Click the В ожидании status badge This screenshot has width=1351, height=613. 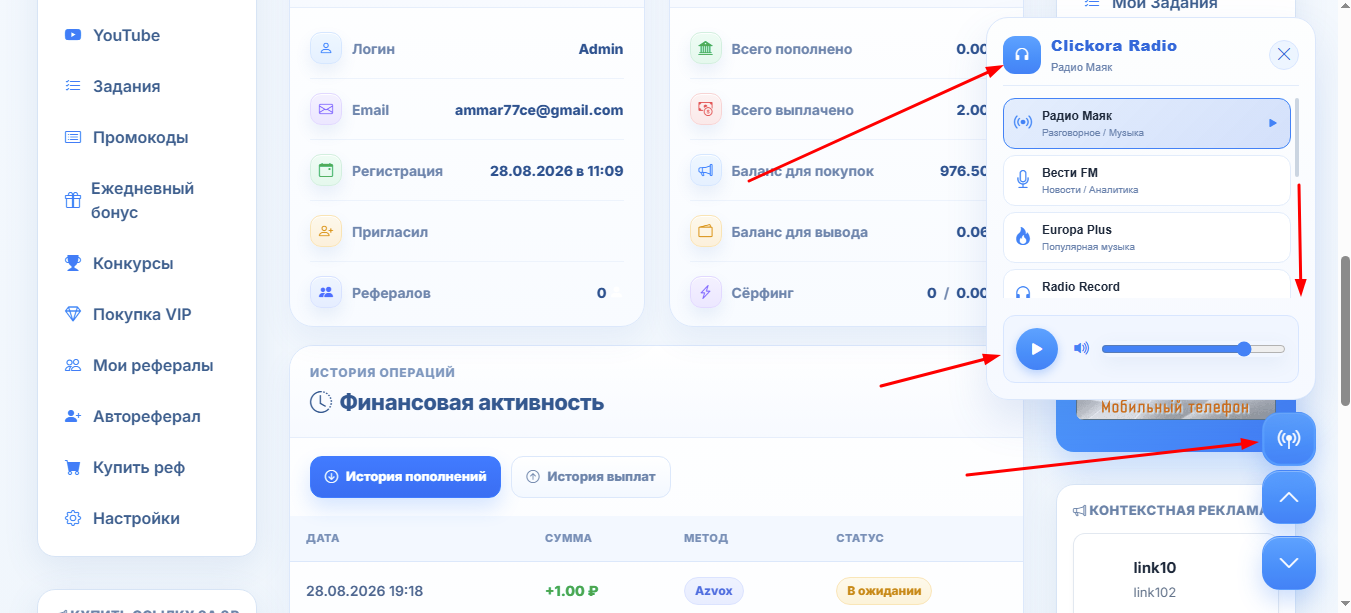point(884,591)
